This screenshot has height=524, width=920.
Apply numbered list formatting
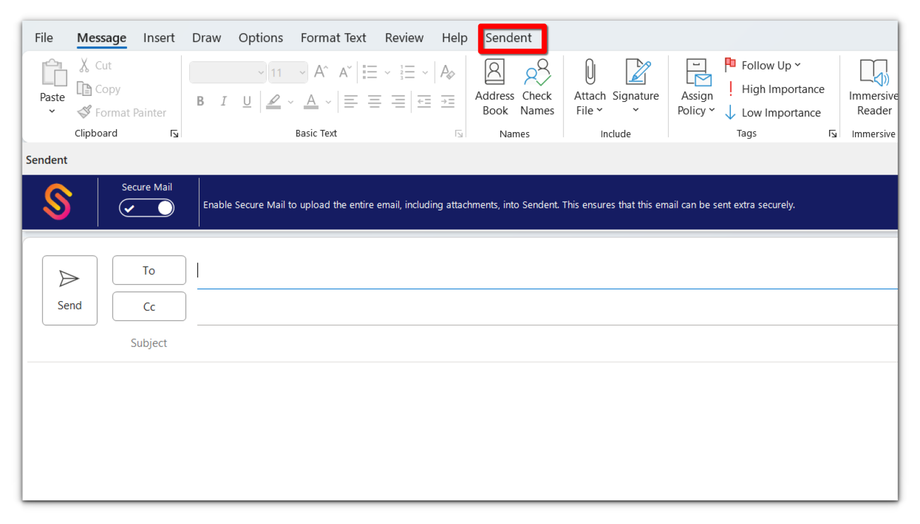(x=408, y=72)
